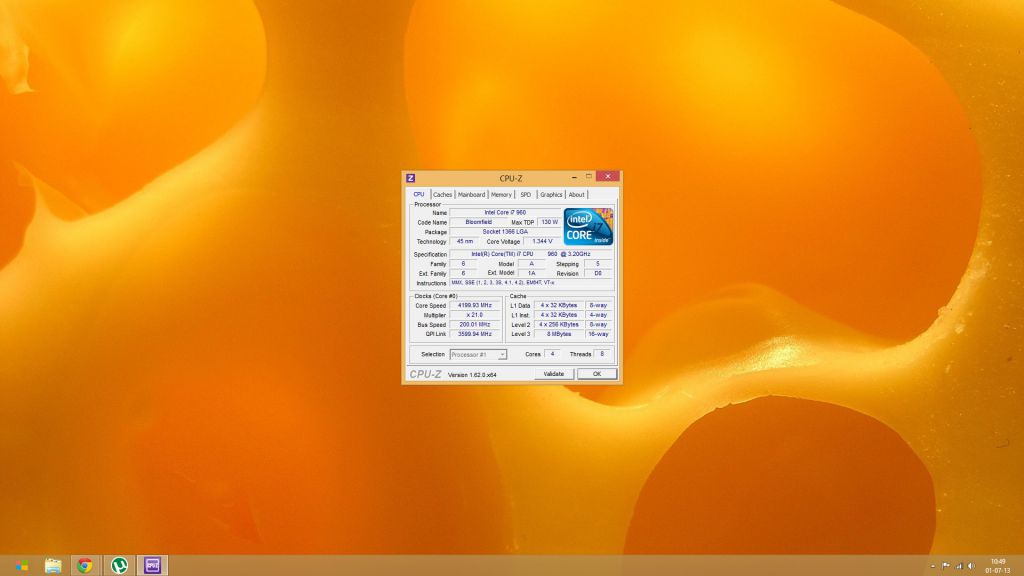Click the Technology value 45 nm
1024x576 pixels.
point(465,242)
